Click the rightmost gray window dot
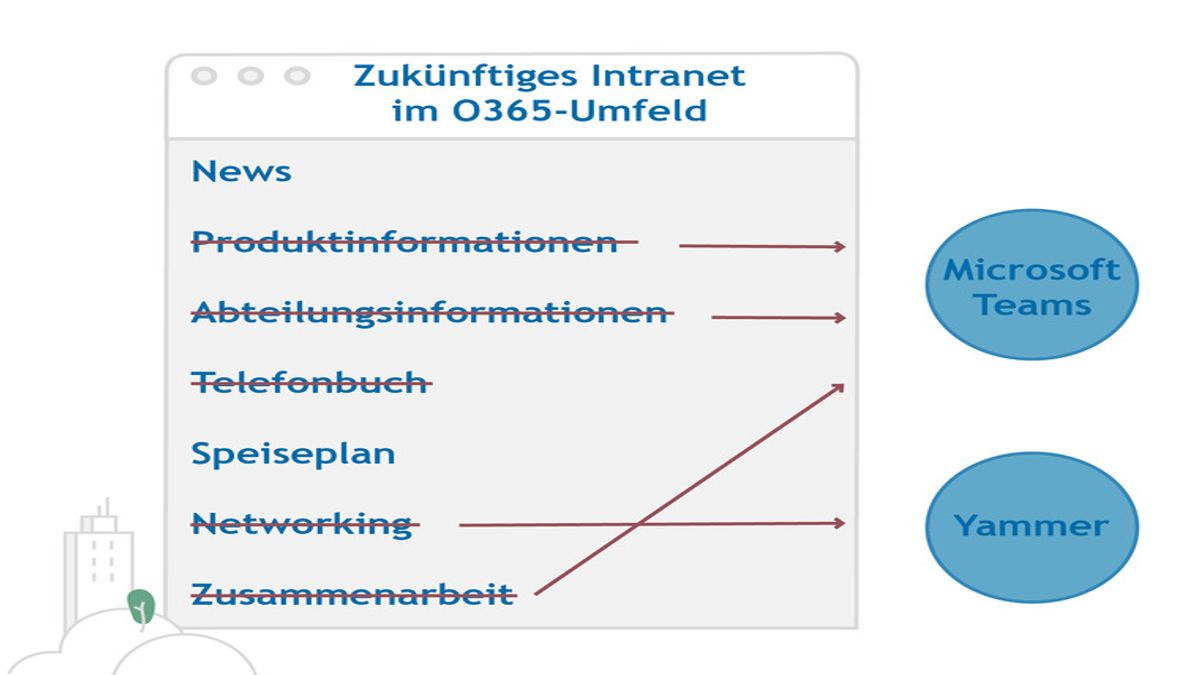The height and width of the screenshot is (675, 1200). coord(296,76)
